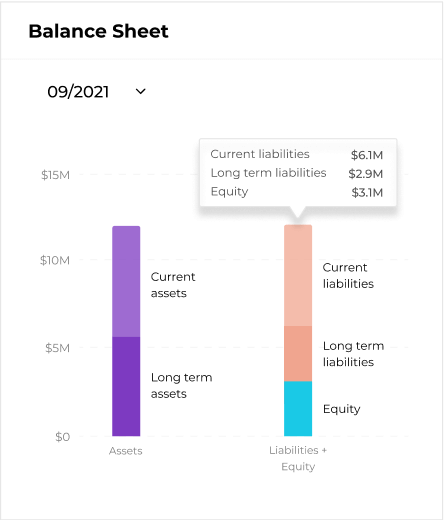The image size is (444, 520).
Task: Click the Long term liabilities bar segment
Action: point(298,354)
